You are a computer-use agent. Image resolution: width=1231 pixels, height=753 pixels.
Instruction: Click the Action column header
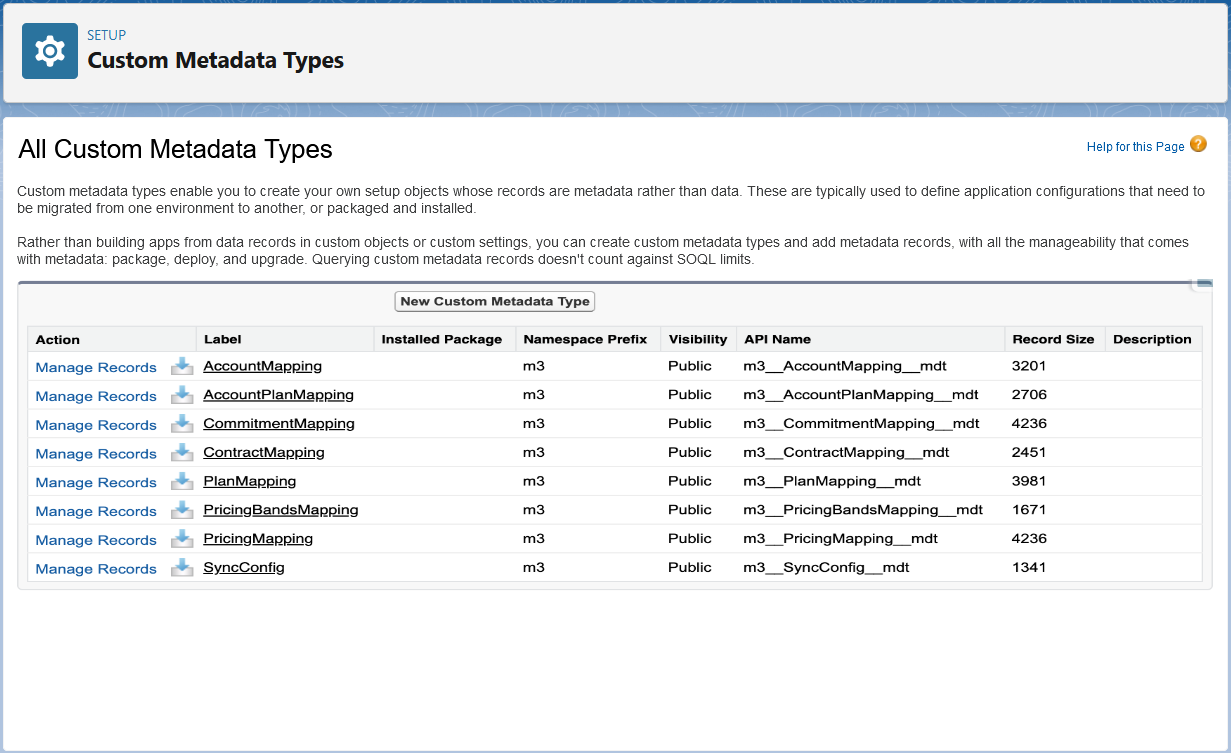(58, 339)
